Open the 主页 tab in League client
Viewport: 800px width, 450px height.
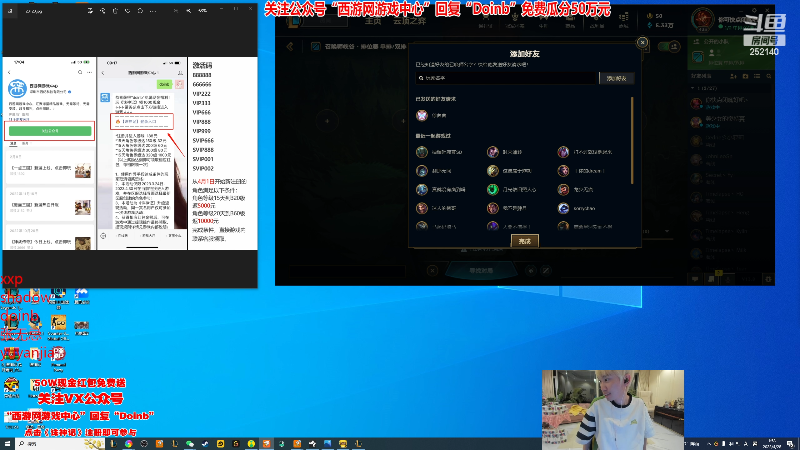coord(373,21)
